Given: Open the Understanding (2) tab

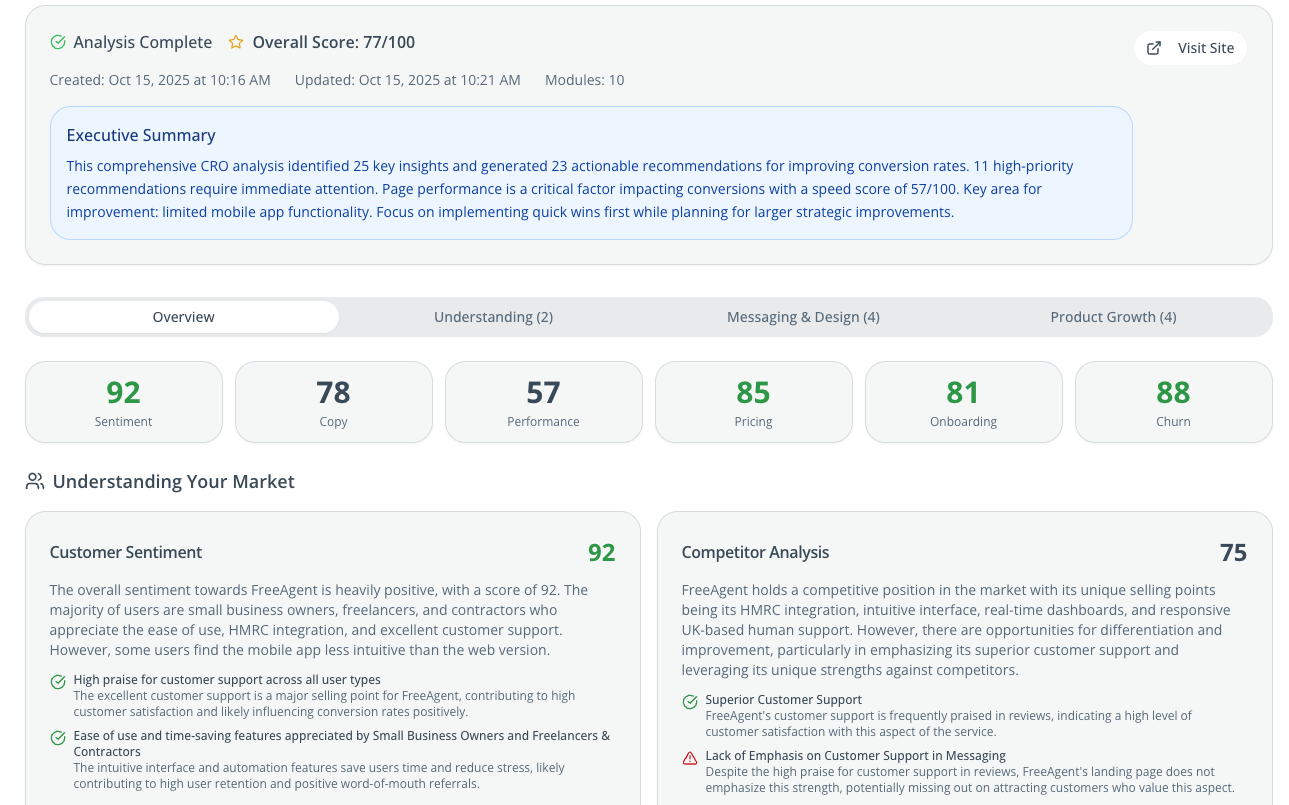Looking at the screenshot, I should pos(493,317).
